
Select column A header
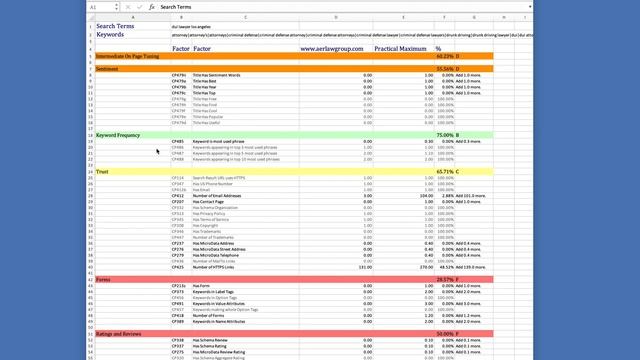[x=133, y=18]
